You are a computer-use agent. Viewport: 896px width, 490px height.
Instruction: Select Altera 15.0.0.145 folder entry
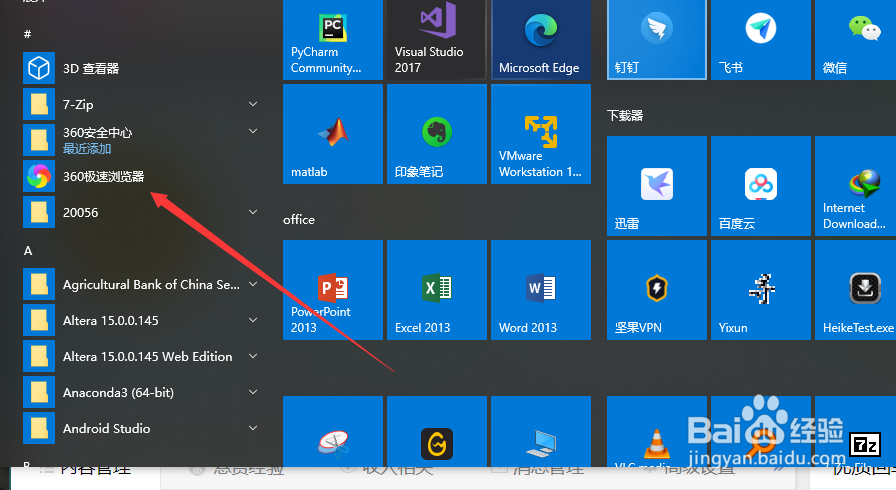[x=143, y=320]
